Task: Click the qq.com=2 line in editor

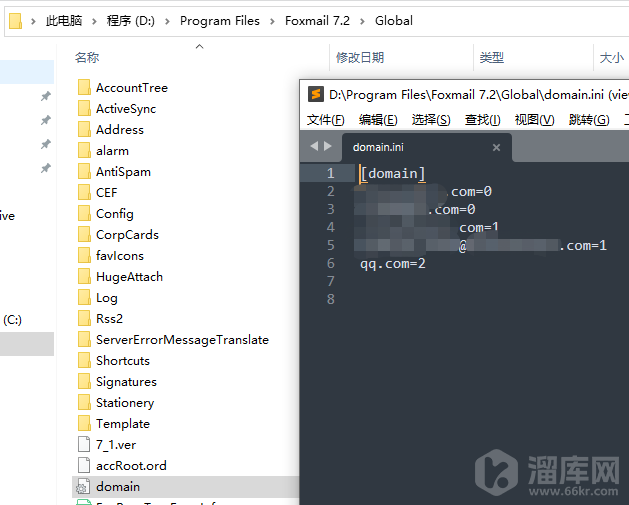Action: pos(393,264)
